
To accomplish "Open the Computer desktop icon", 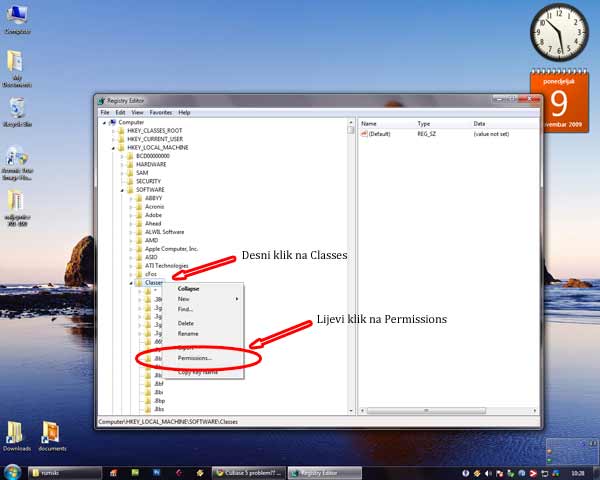I will pos(15,17).
